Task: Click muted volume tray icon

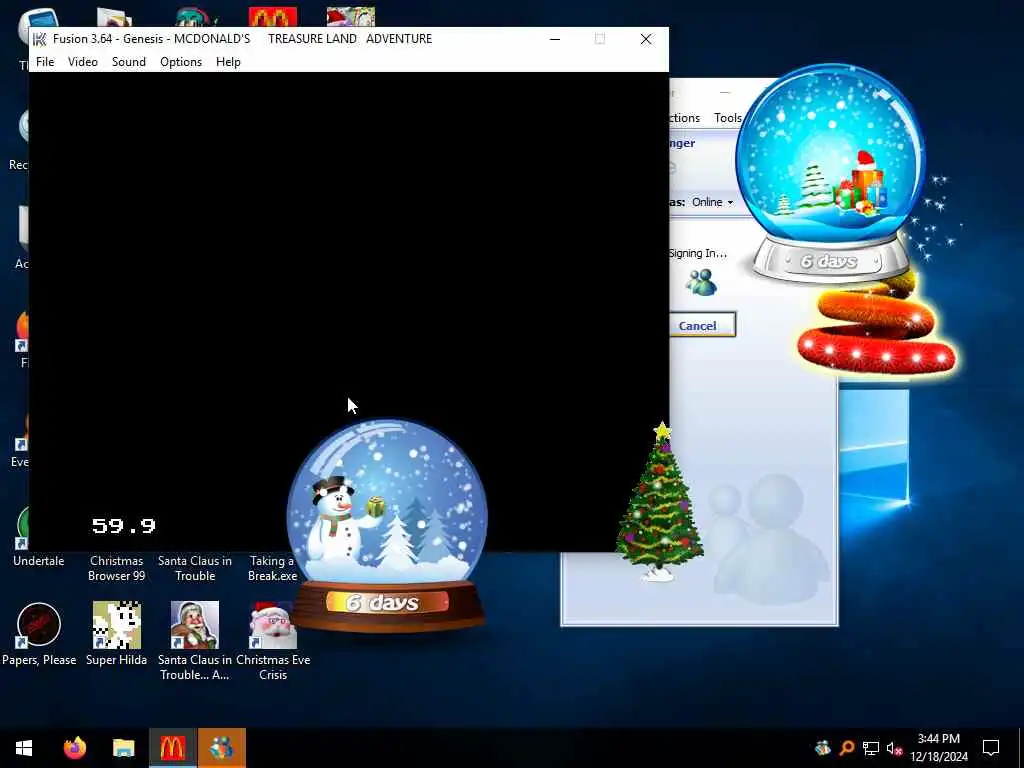Action: click(894, 748)
